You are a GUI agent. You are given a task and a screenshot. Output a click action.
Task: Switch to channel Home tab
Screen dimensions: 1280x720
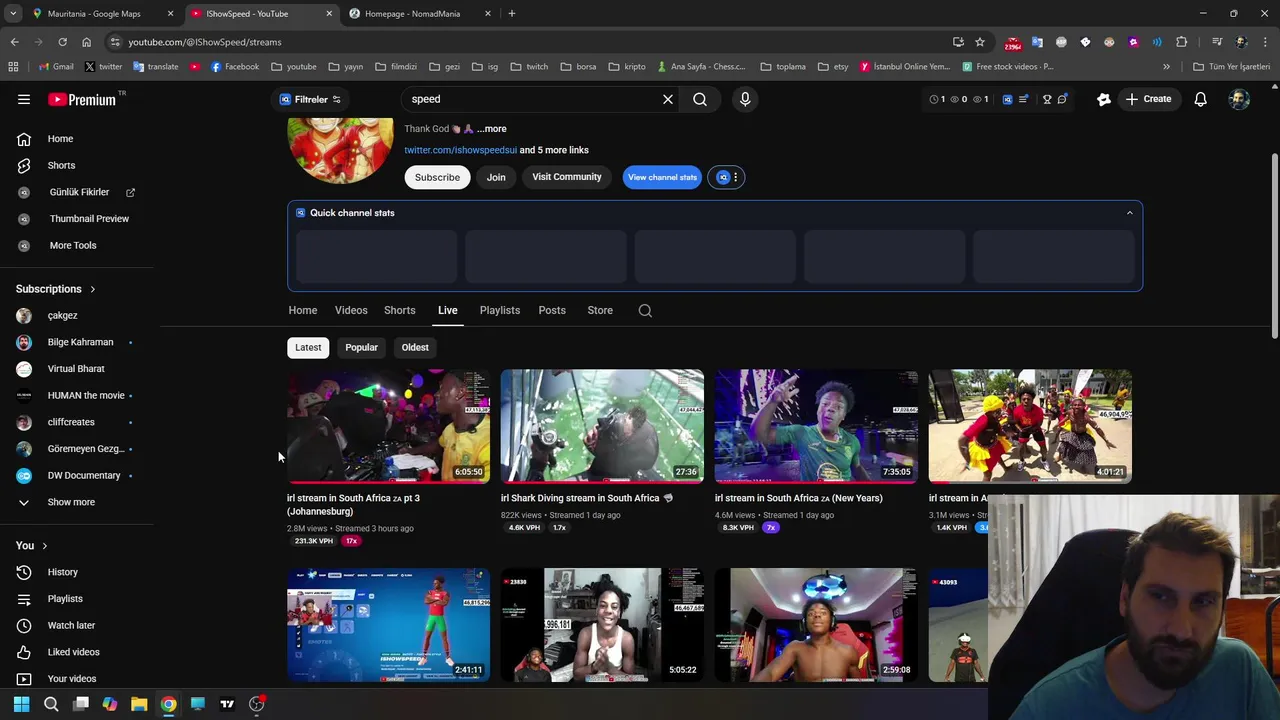[303, 310]
